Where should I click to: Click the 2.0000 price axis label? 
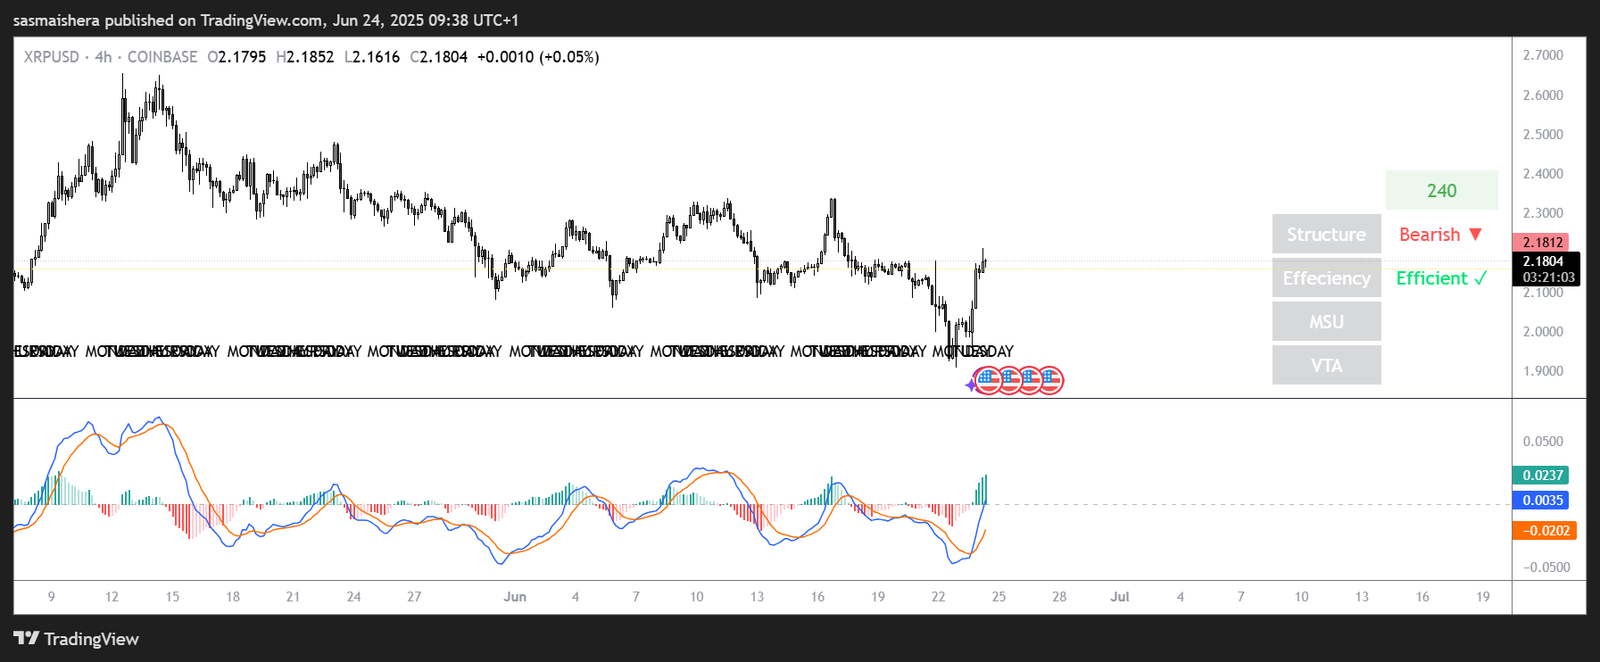coord(1543,332)
